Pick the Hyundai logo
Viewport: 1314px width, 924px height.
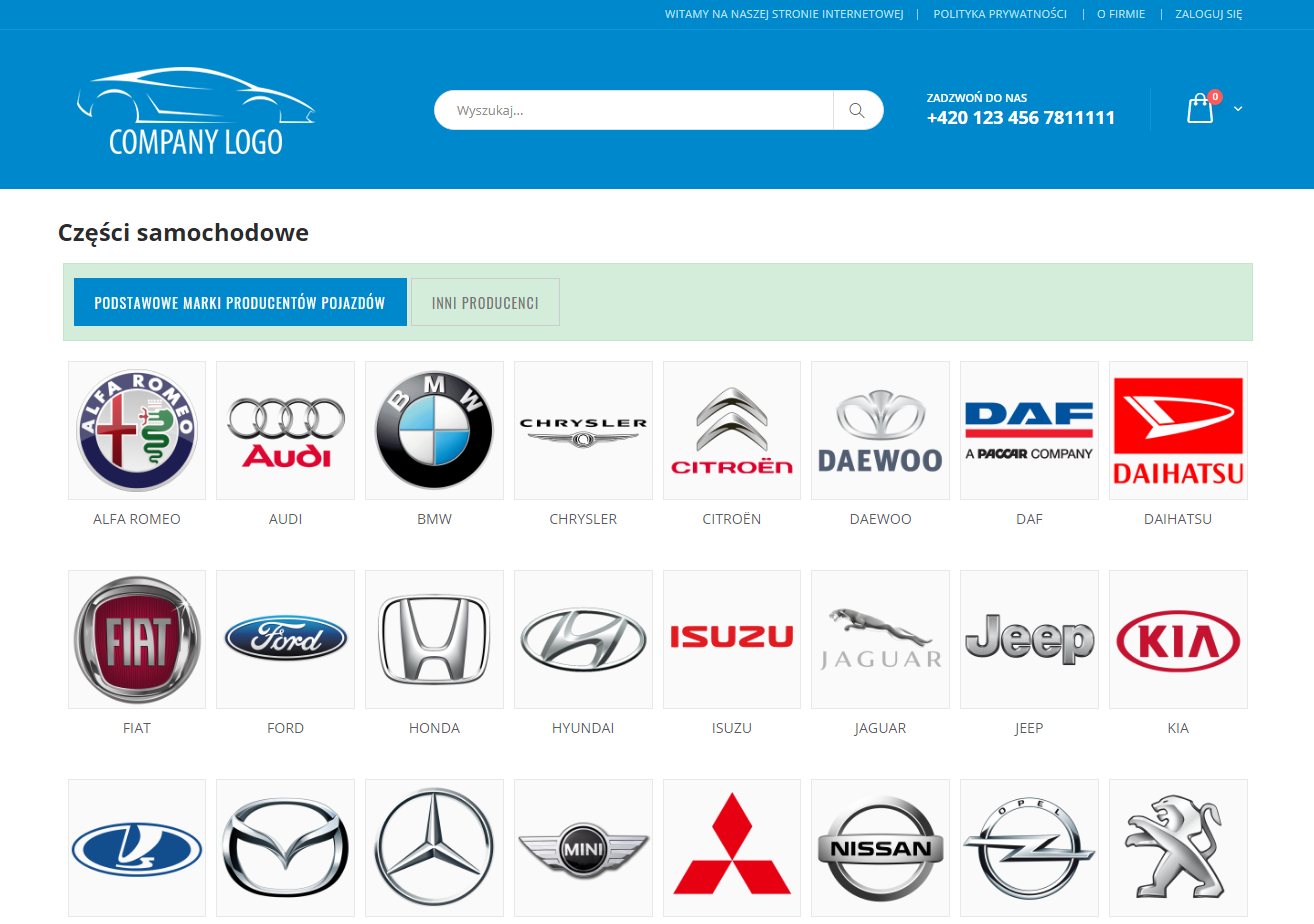pyautogui.click(x=583, y=639)
